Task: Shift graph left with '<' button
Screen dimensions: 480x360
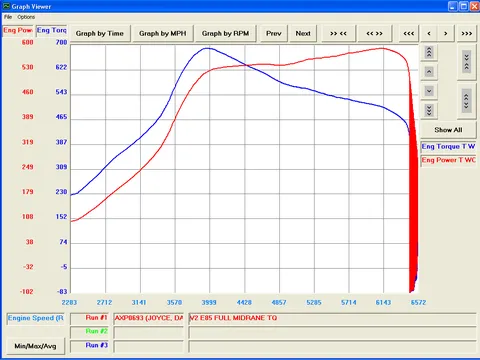Action: (x=429, y=33)
